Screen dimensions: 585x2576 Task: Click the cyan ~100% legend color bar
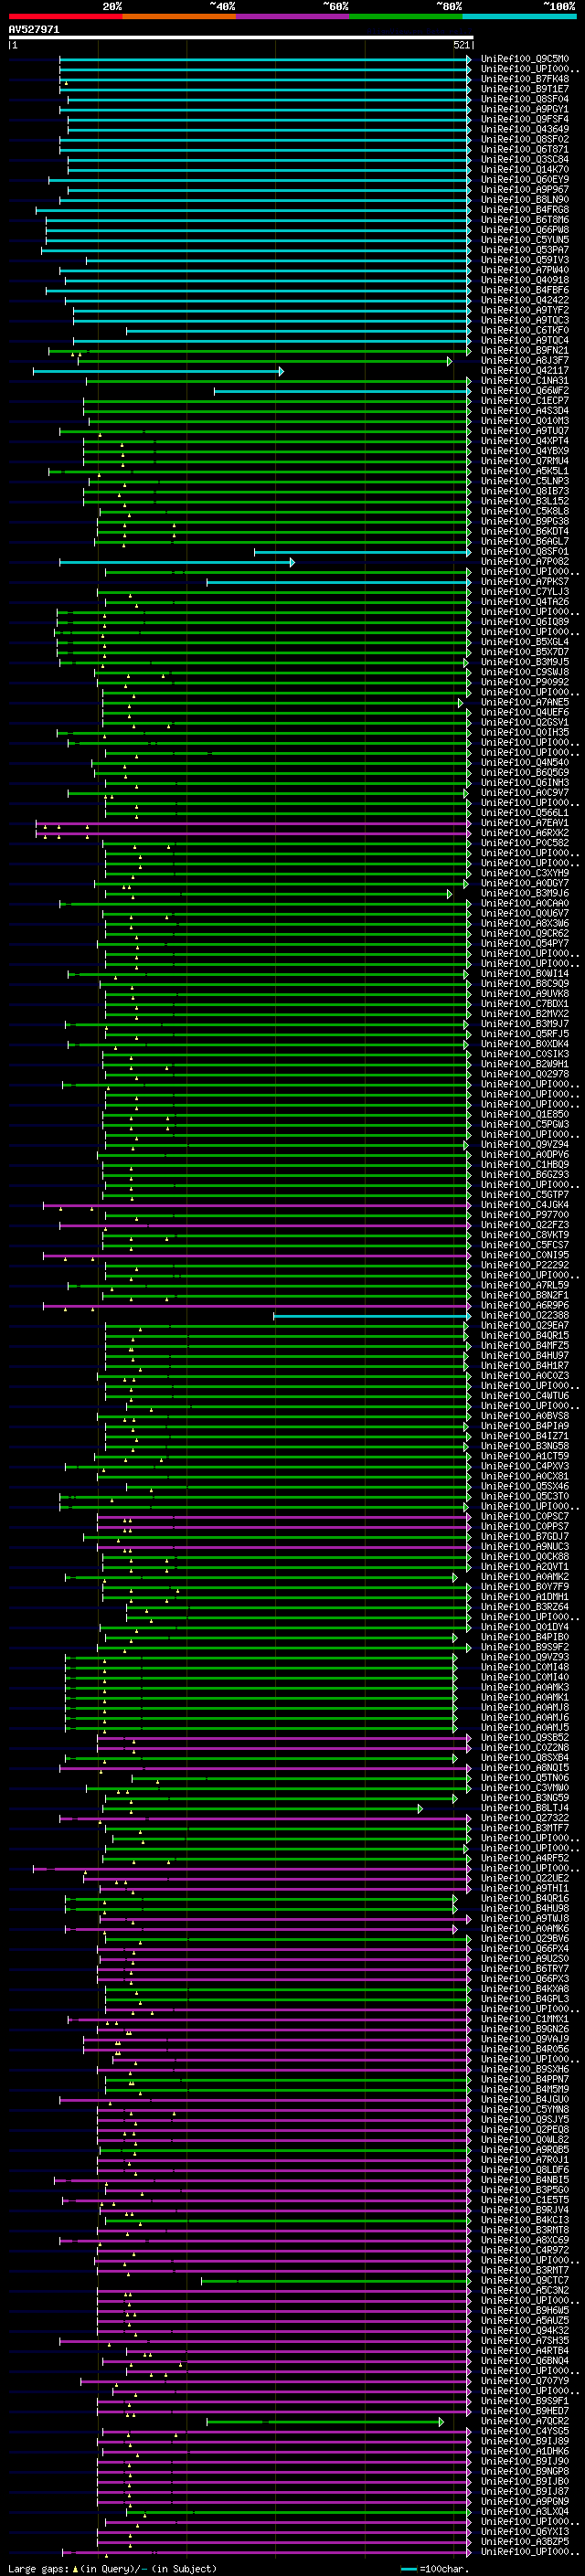pyautogui.click(x=519, y=16)
